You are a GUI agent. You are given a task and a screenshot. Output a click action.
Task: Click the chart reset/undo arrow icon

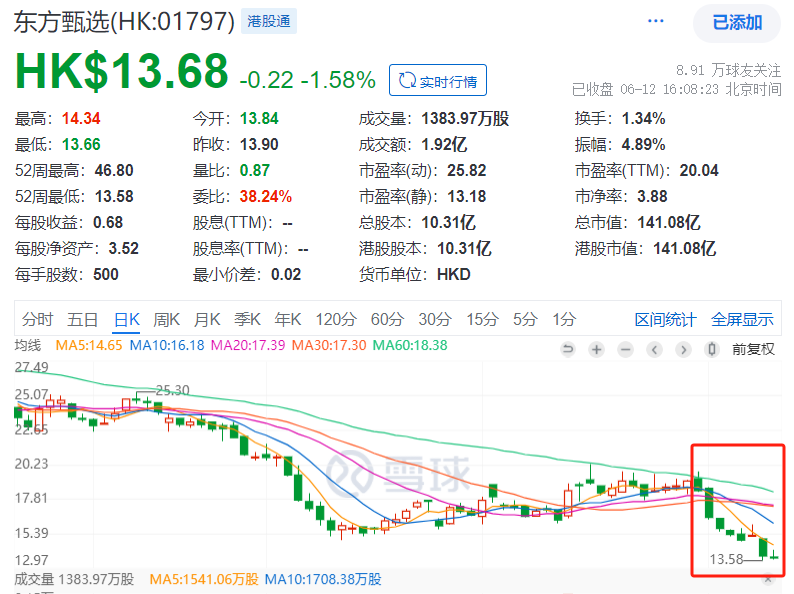(x=568, y=349)
